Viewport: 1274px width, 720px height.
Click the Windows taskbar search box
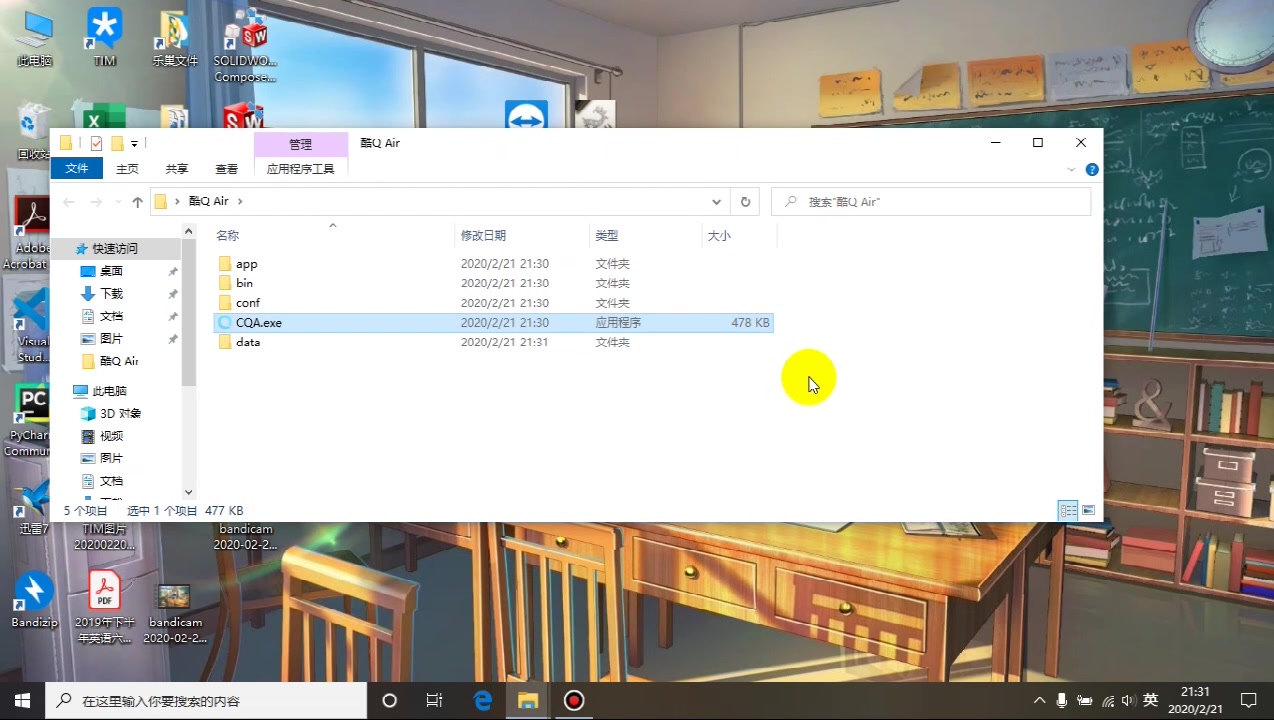point(200,700)
